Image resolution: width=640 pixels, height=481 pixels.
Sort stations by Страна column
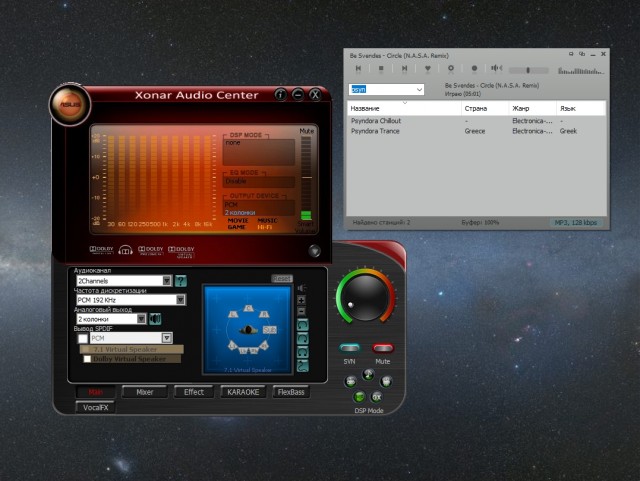click(485, 108)
